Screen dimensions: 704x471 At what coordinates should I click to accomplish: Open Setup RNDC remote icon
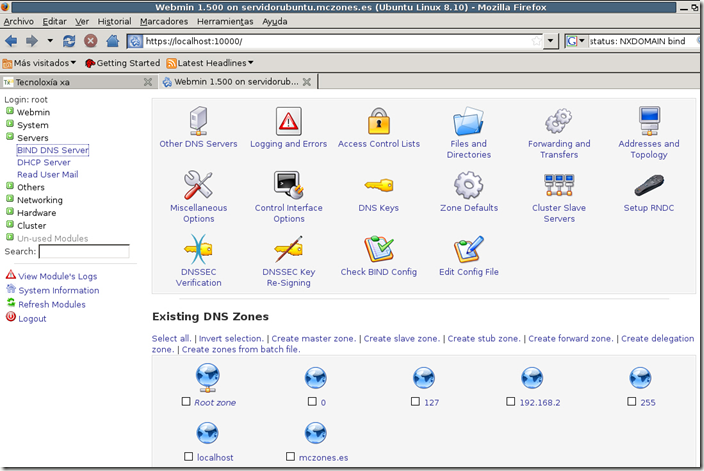(649, 185)
